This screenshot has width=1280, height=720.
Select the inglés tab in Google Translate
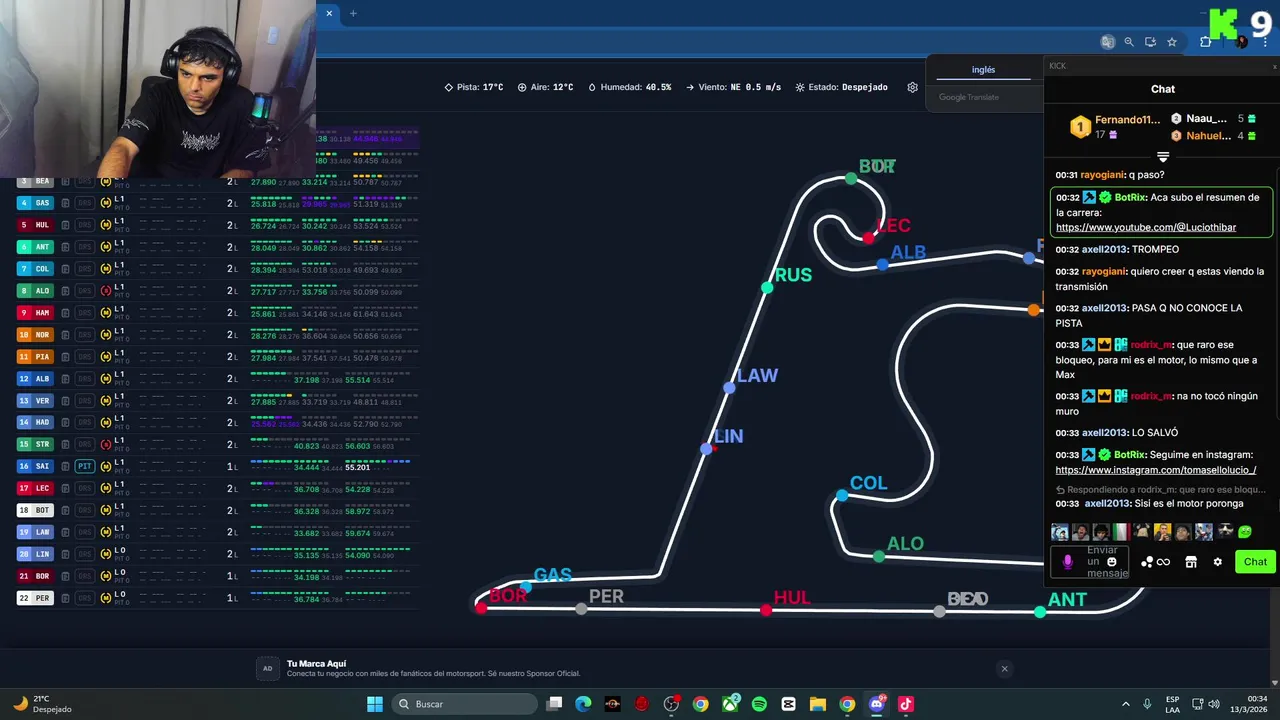983,70
